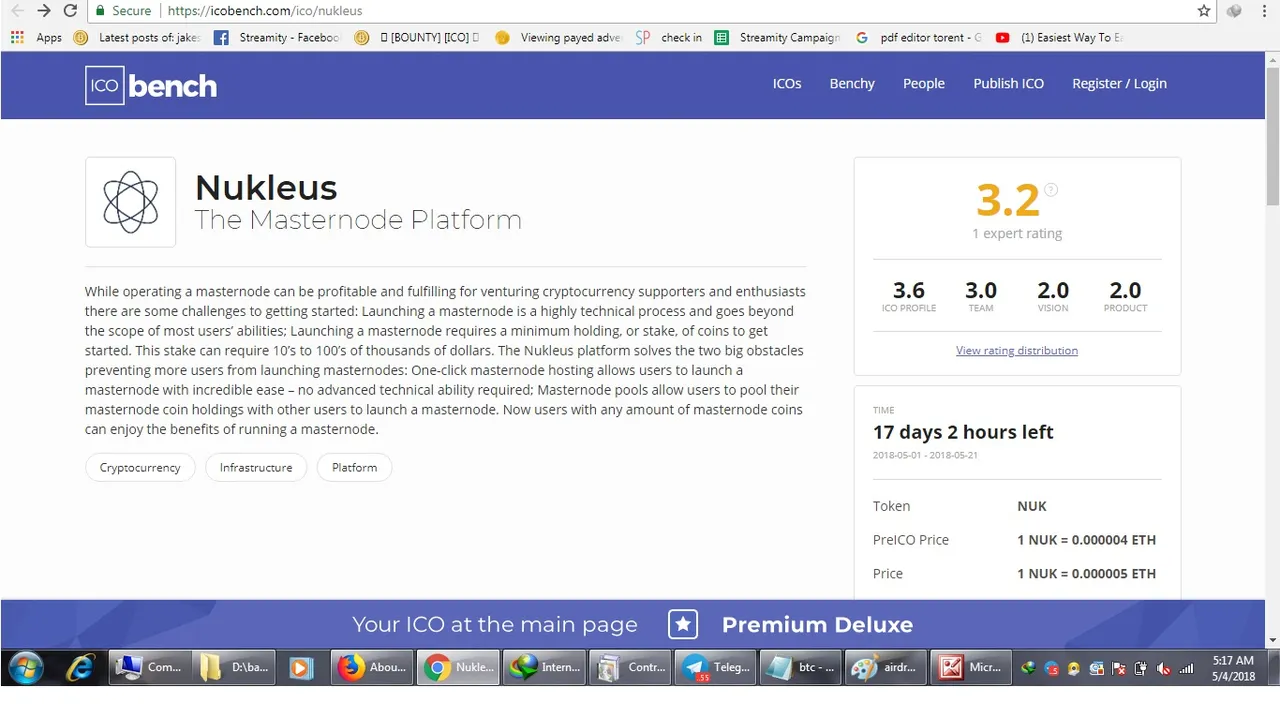Image resolution: width=1280 pixels, height=720 pixels.
Task: Open the Streamity - Facebook bookmark
Action: click(277, 37)
